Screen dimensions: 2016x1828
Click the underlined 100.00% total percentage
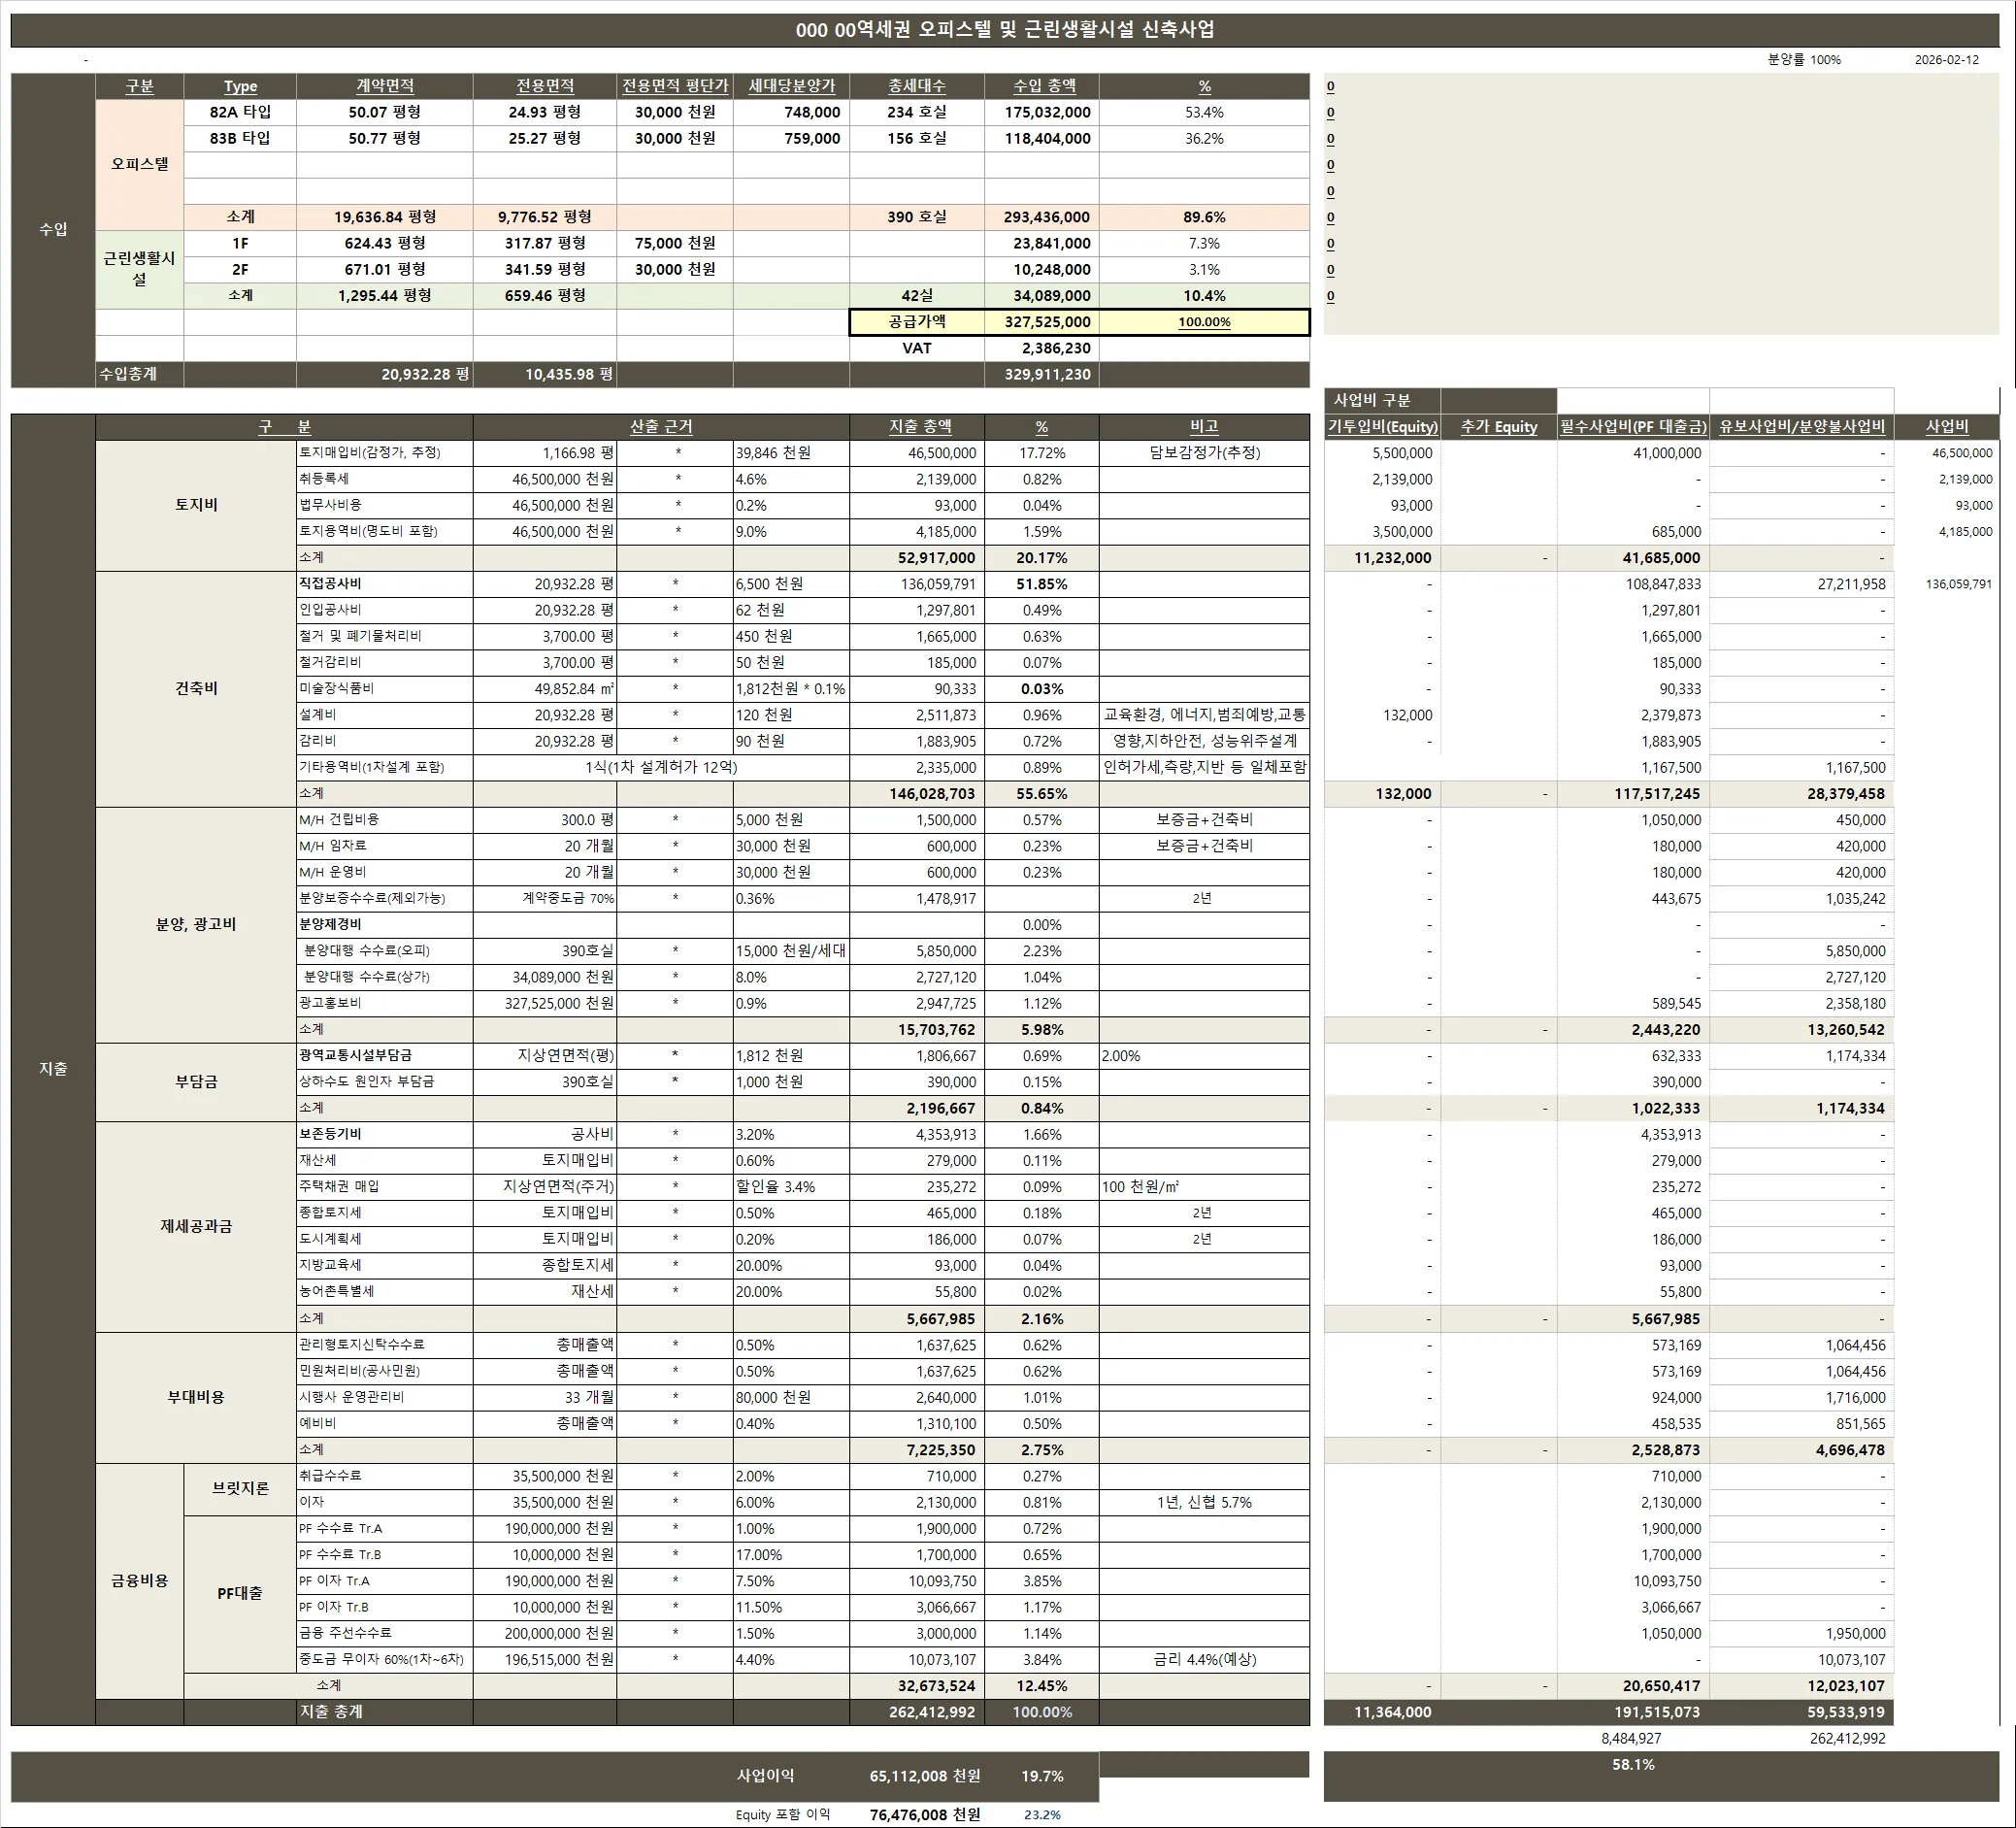tap(1204, 322)
